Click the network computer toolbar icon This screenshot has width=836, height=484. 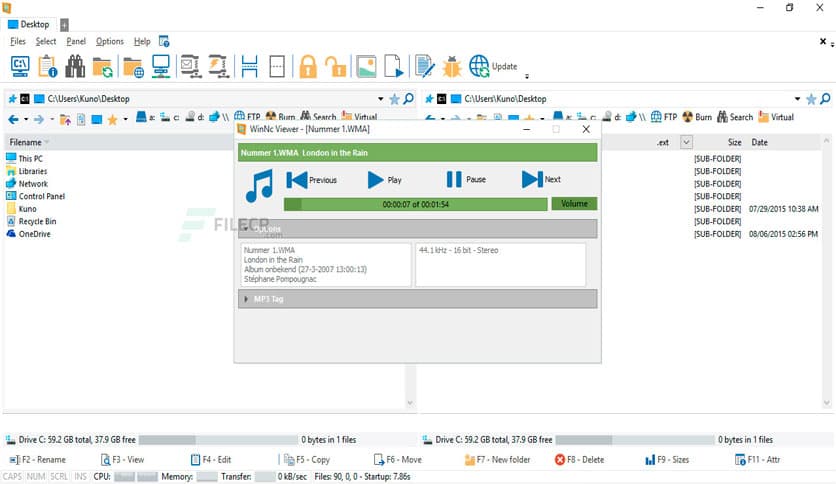(x=160, y=67)
